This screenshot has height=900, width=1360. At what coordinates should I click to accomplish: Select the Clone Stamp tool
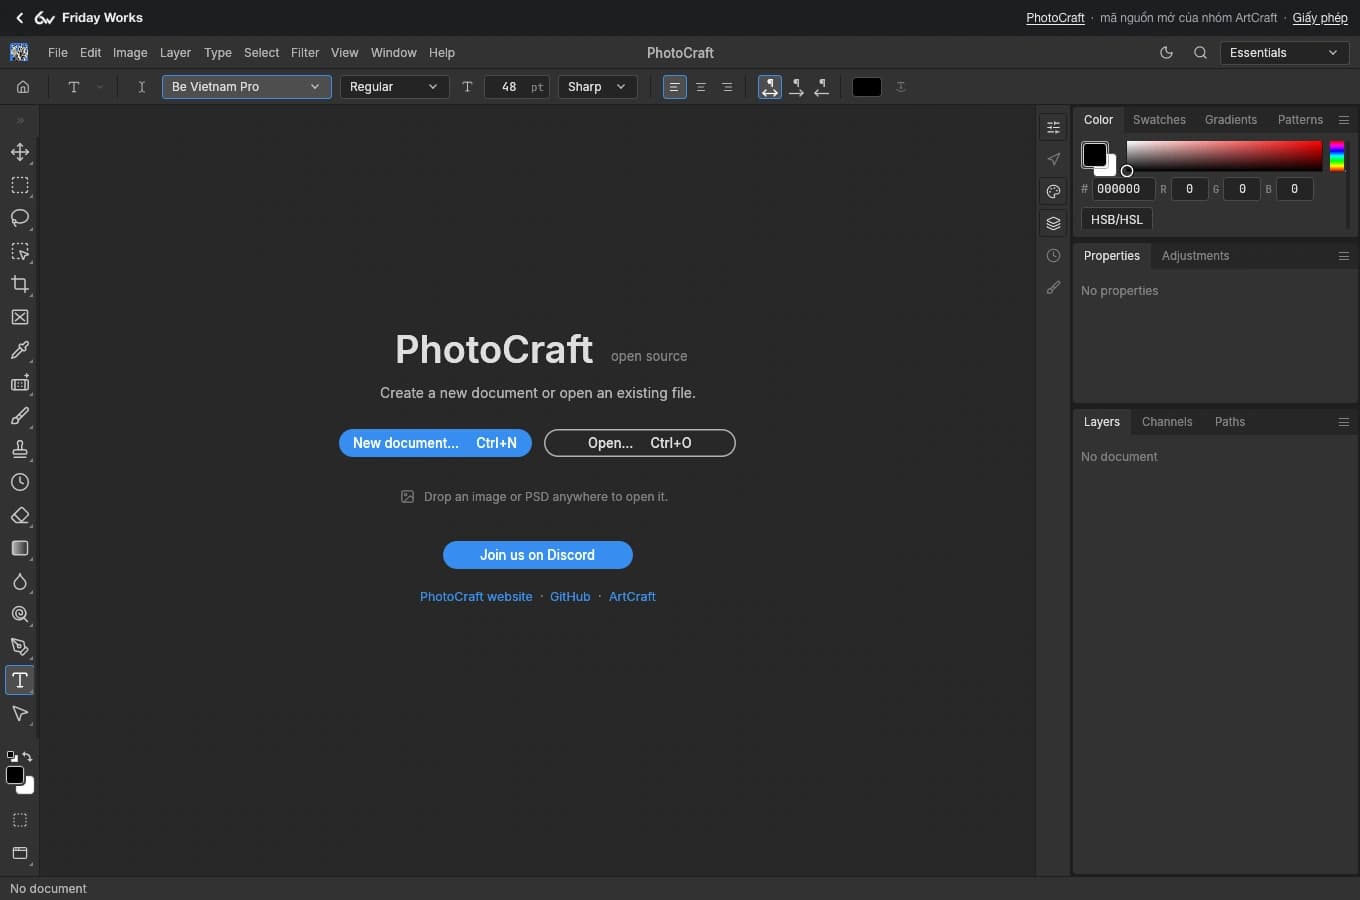(x=20, y=449)
